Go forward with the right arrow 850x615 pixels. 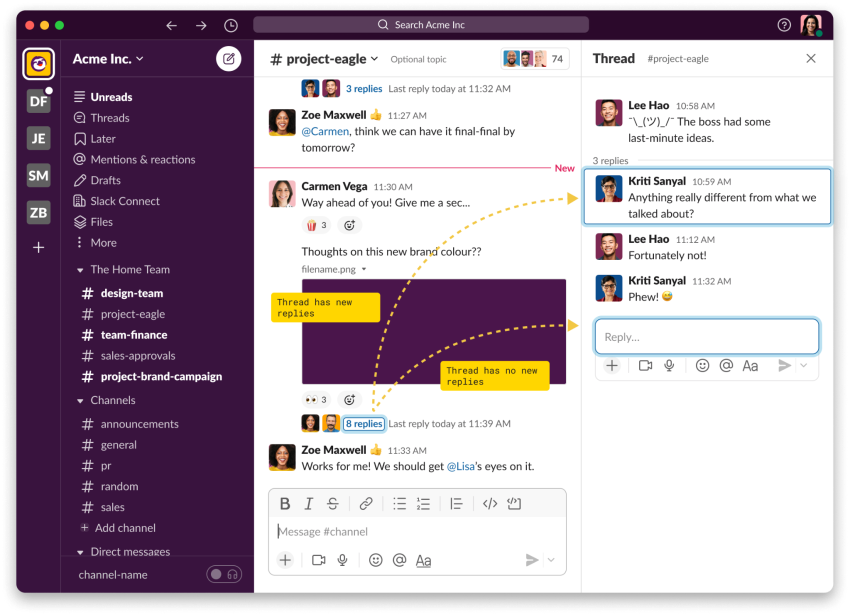click(201, 25)
